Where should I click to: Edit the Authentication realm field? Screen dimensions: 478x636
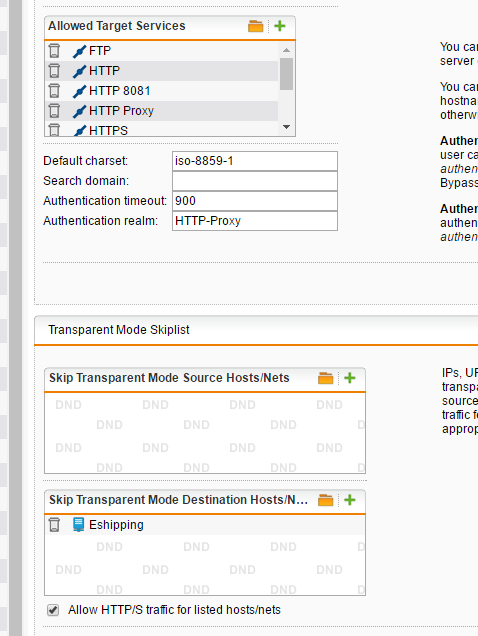pos(255,221)
